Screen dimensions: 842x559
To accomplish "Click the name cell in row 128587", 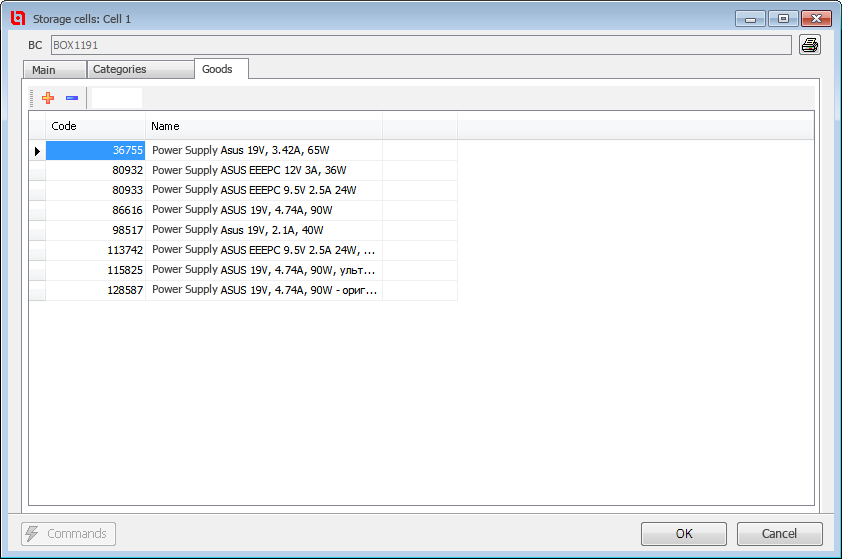I will [x=264, y=290].
